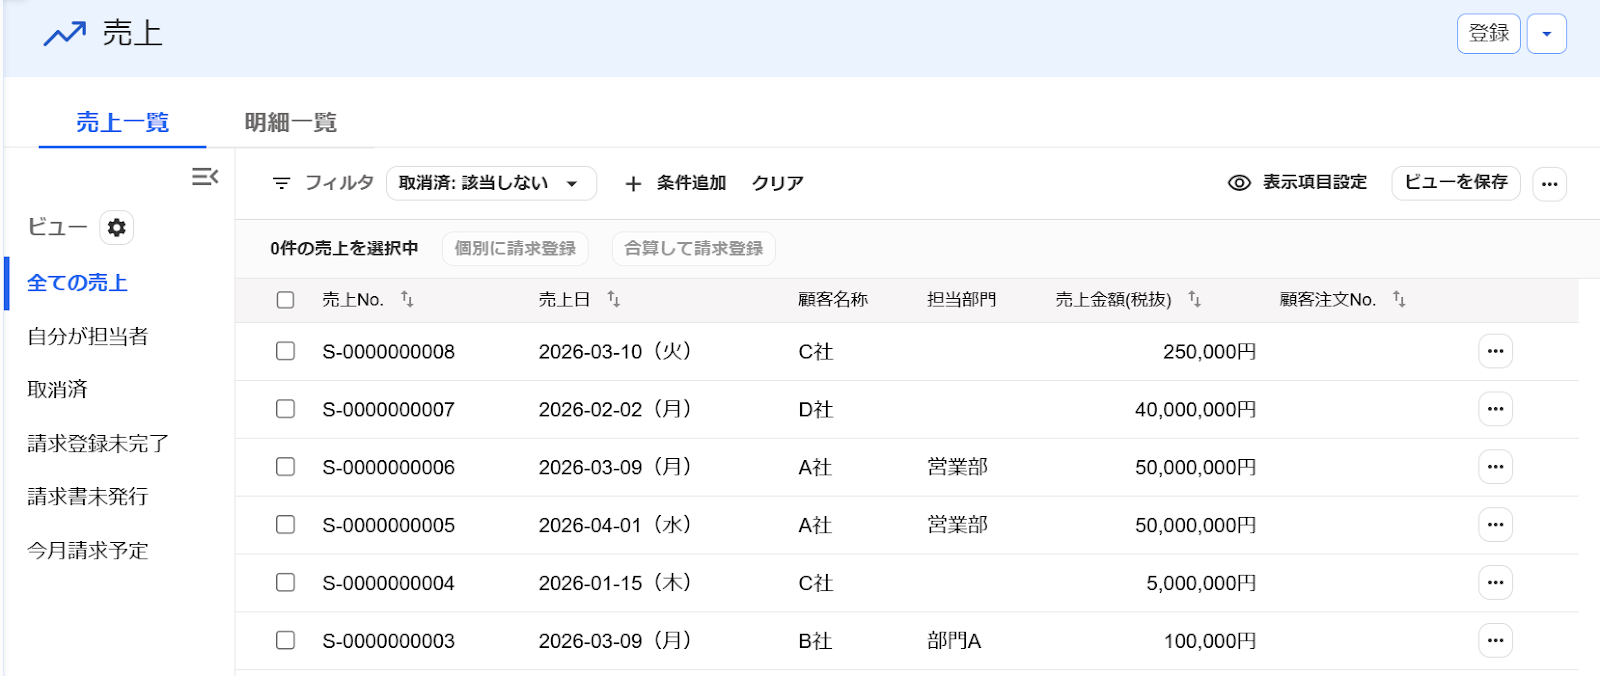Click the plus icon for 条件追加
The height and width of the screenshot is (676, 1600).
point(632,184)
